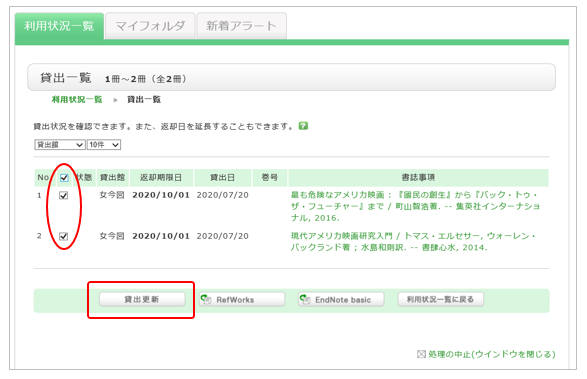Image resolution: width=587 pixels, height=379 pixels.
Task: Open the 最も危険なアメリカ映画 book title link
Action: click(x=416, y=206)
